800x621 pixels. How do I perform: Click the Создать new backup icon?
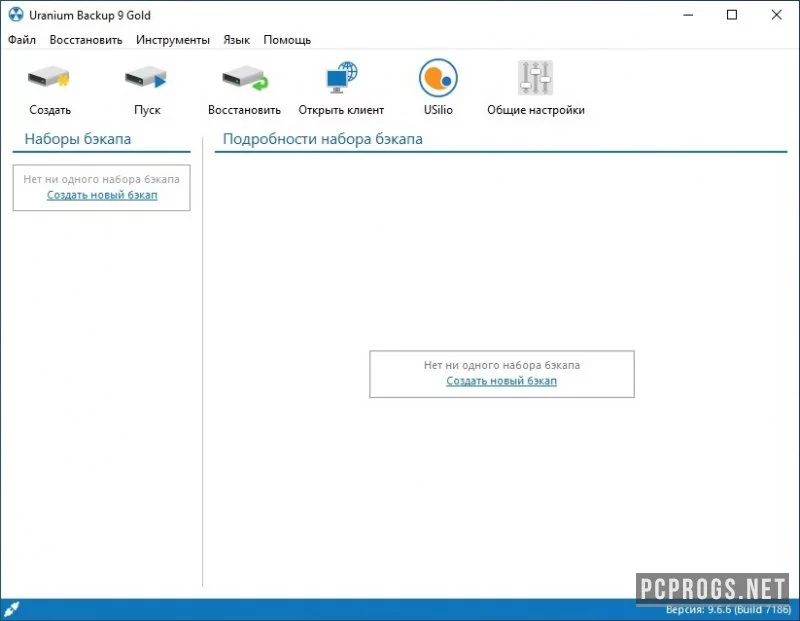(x=49, y=78)
